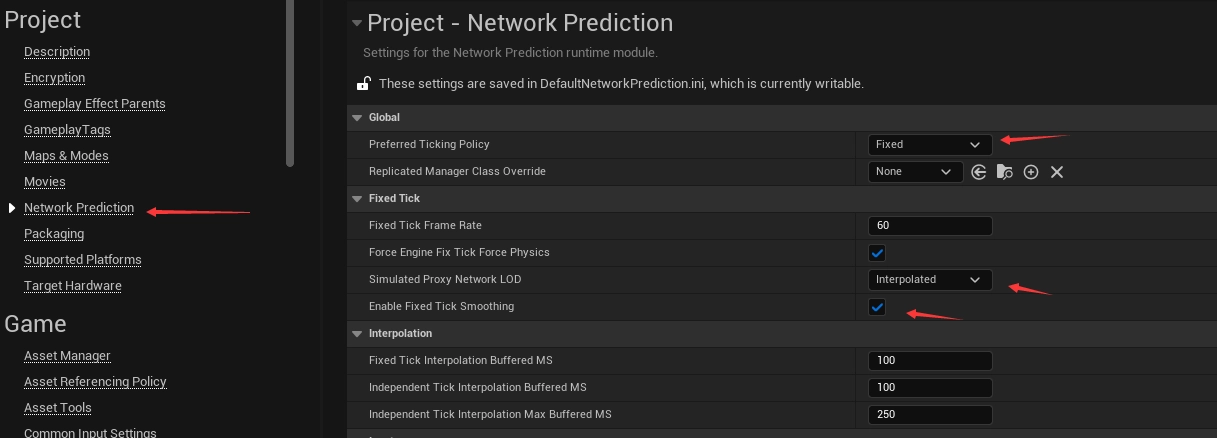Click the unlocked padlock icon
The image size is (1217, 438).
(364, 84)
